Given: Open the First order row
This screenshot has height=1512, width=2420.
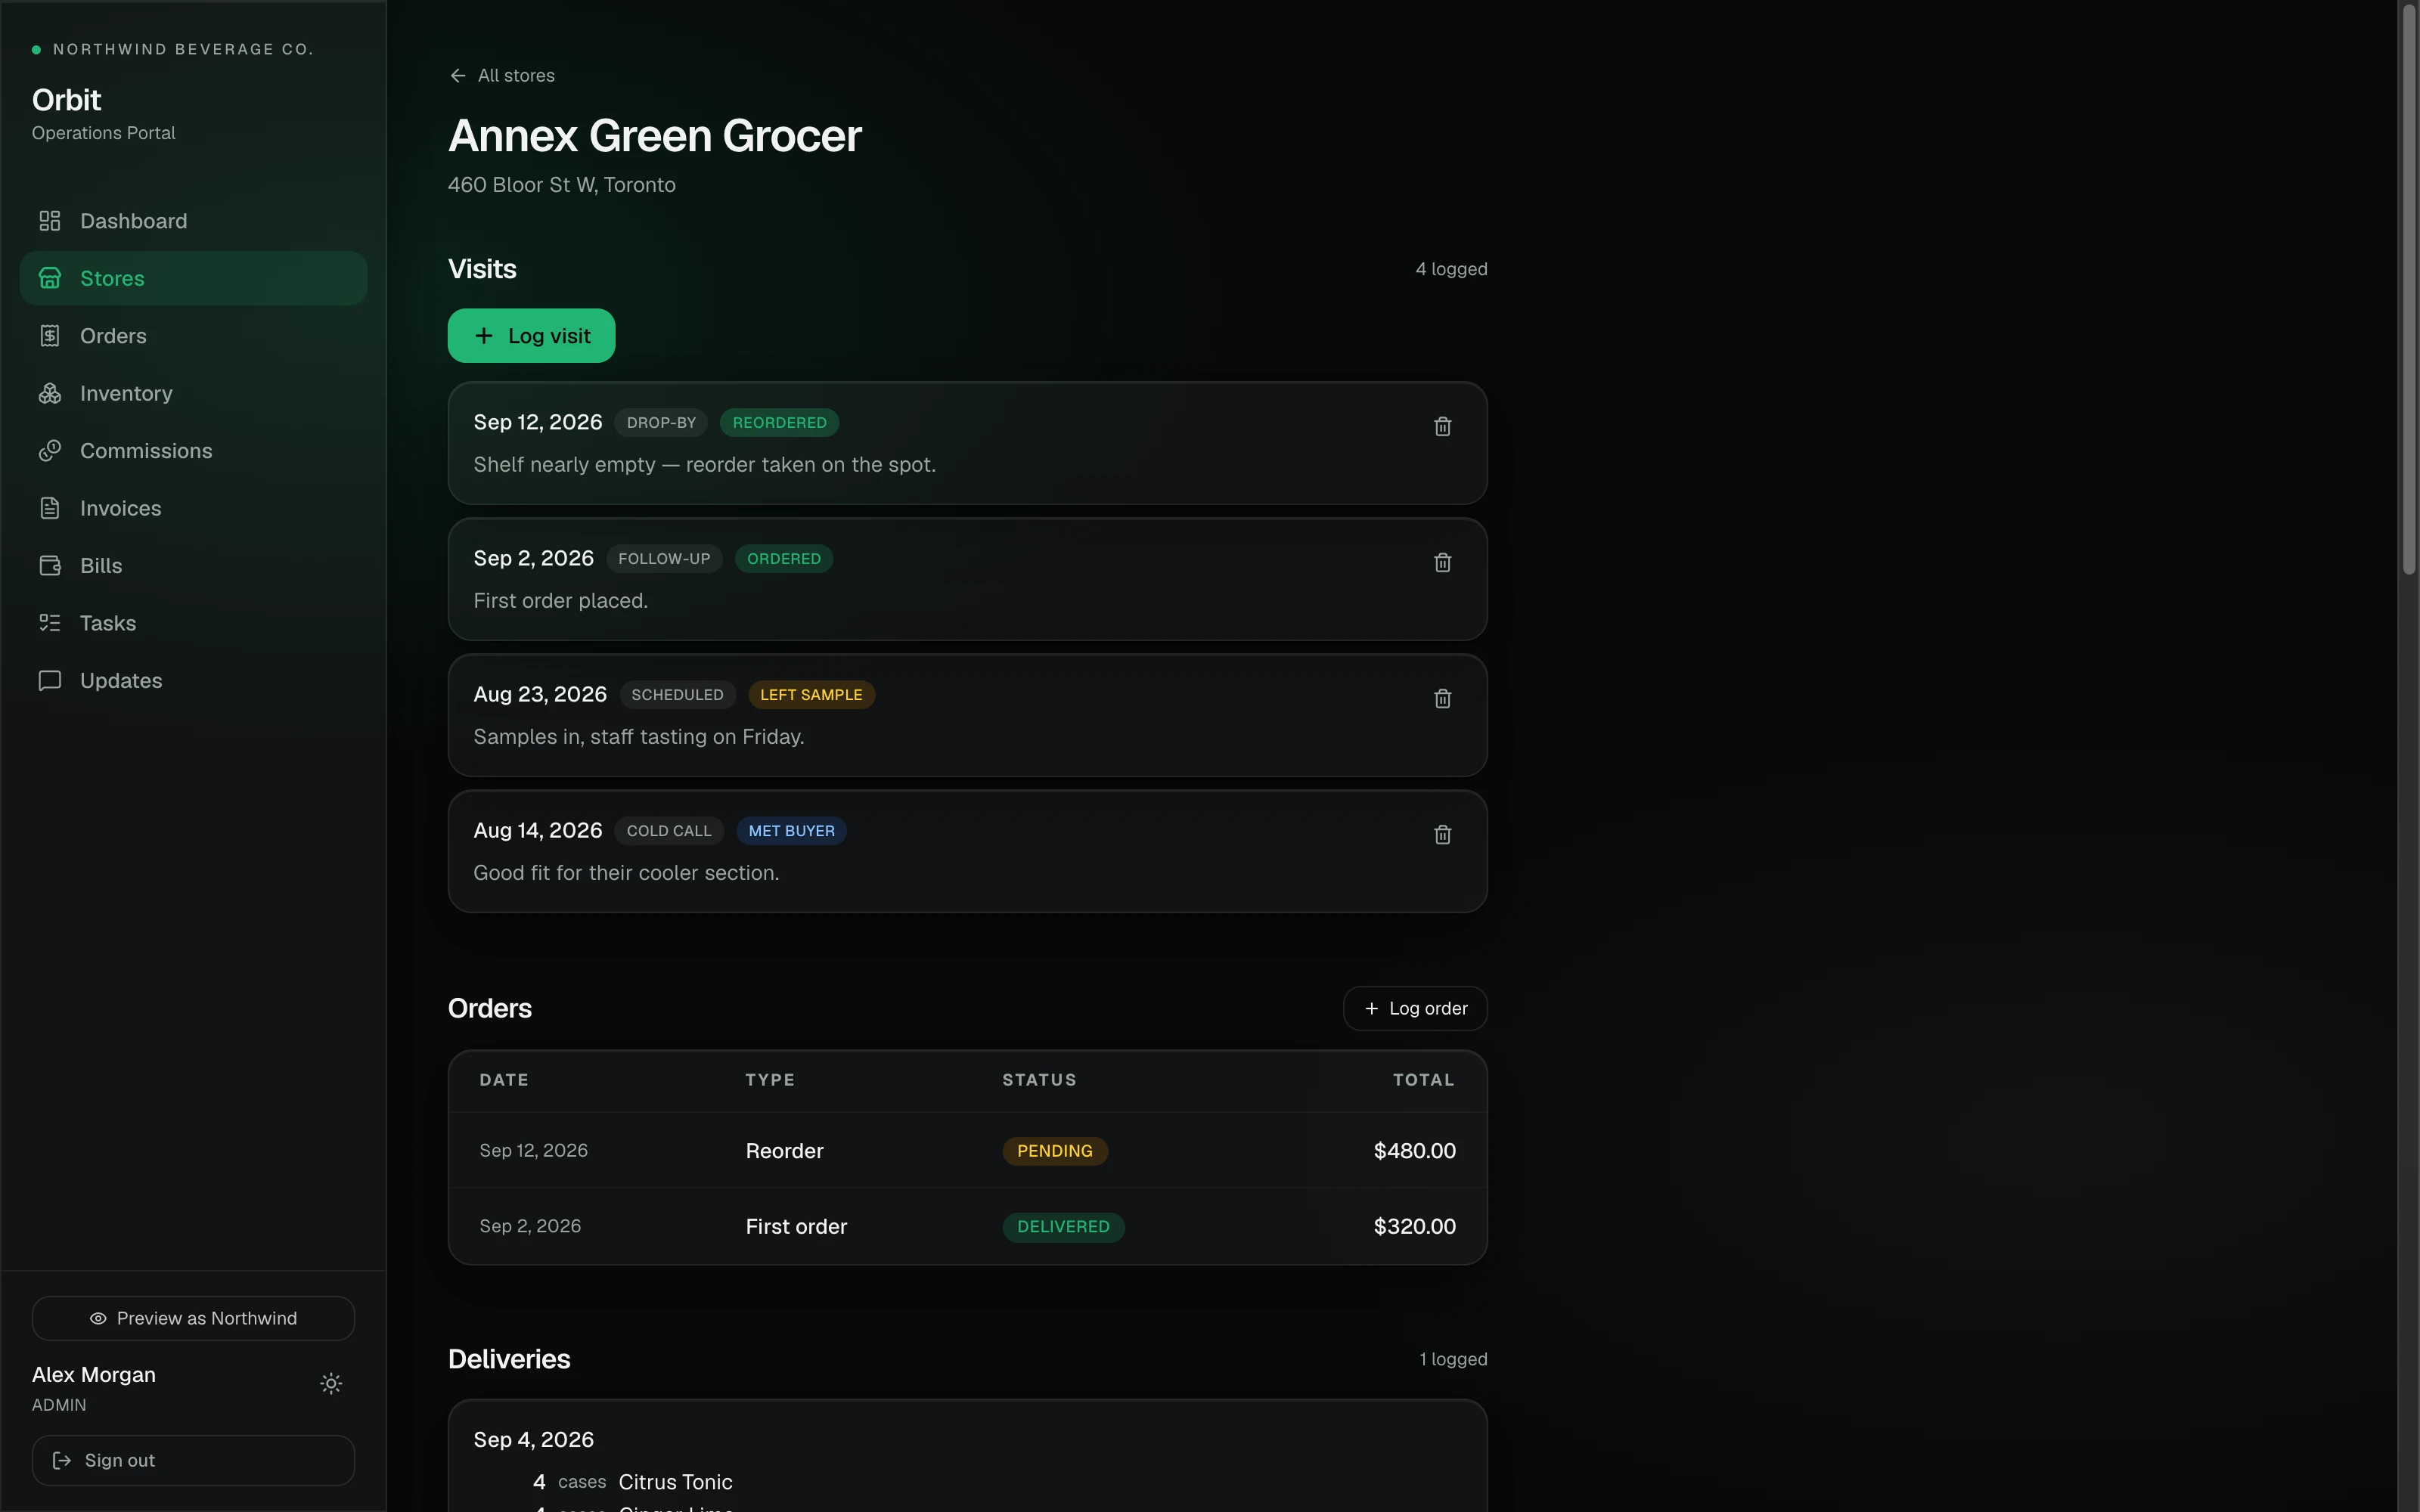Looking at the screenshot, I should (x=967, y=1226).
